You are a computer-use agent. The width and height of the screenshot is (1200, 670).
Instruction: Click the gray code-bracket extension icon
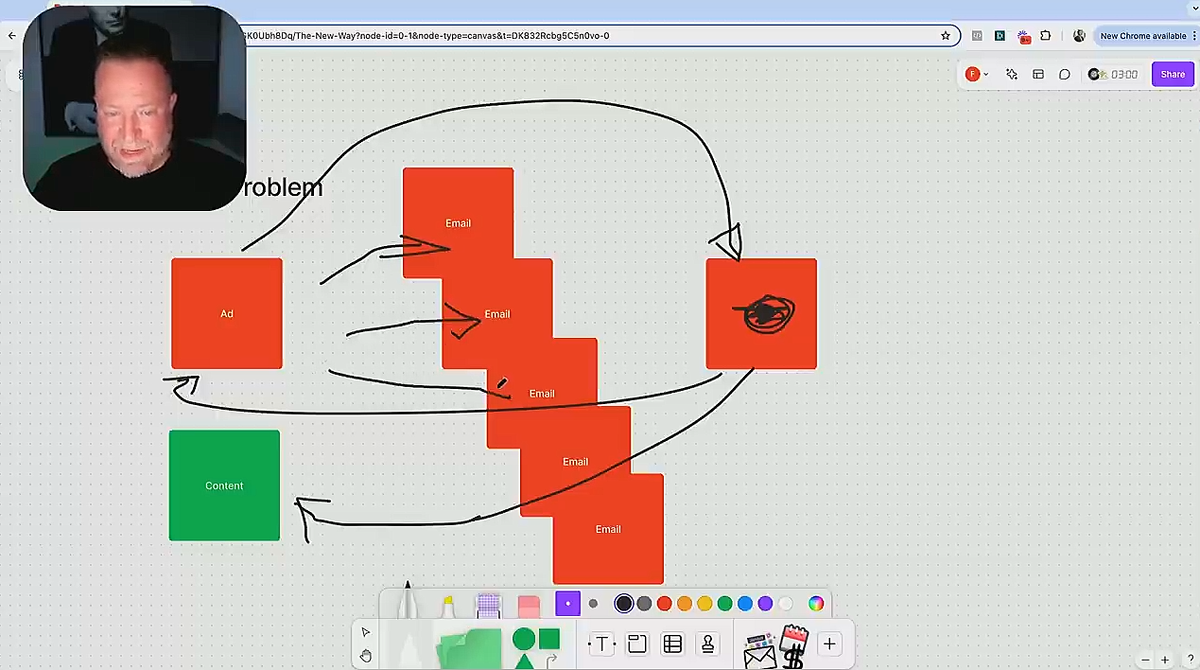977,35
